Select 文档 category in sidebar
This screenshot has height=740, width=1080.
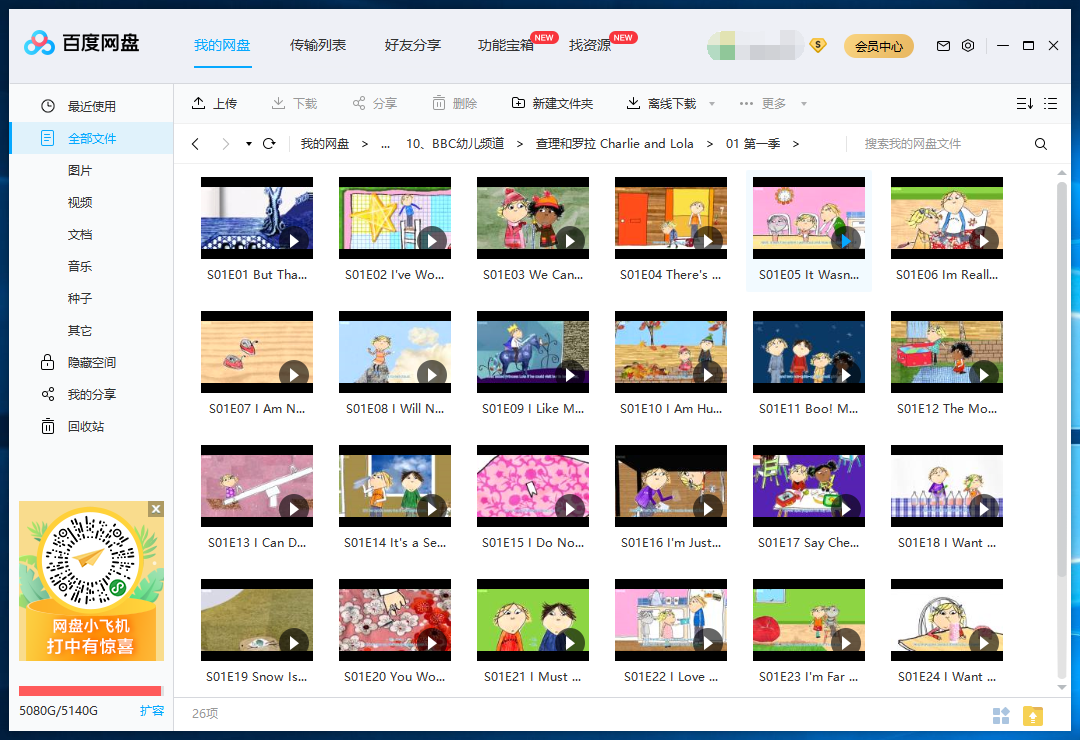coord(80,234)
